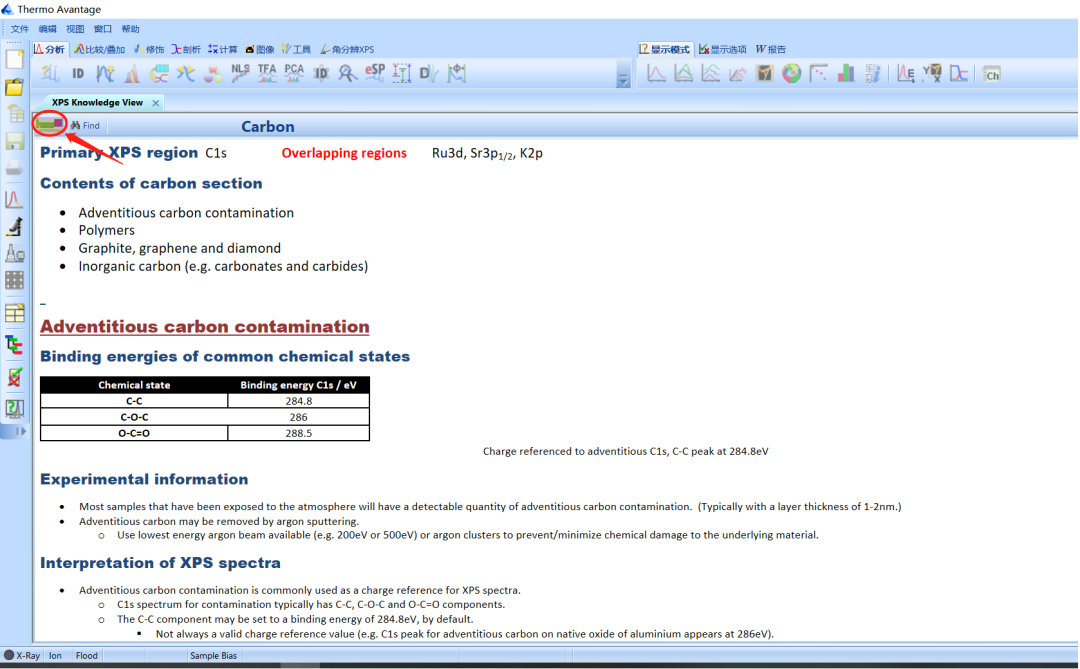Expand the analysis toolbar overflow arrow
The width and height of the screenshot is (1080, 669).
(x=623, y=79)
